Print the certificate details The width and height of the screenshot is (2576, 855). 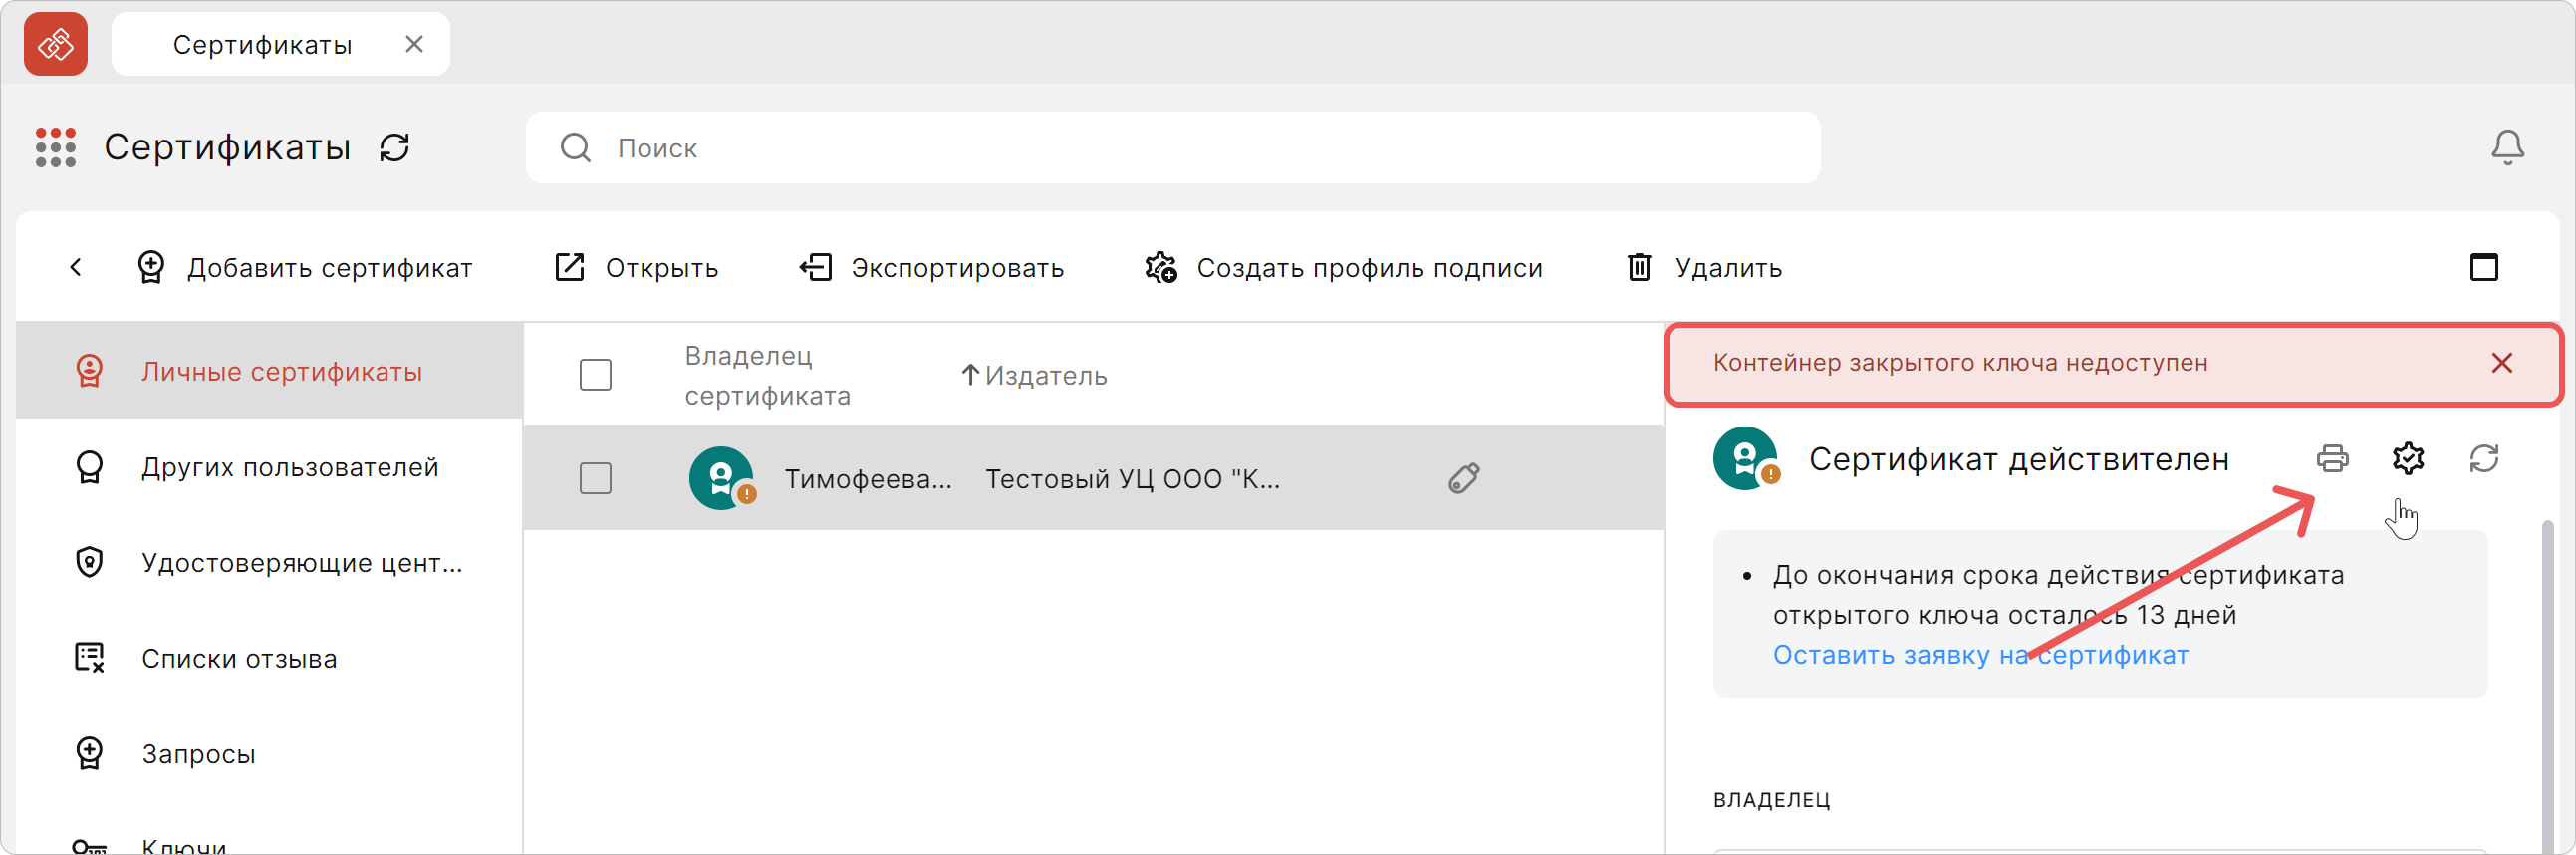point(2334,459)
